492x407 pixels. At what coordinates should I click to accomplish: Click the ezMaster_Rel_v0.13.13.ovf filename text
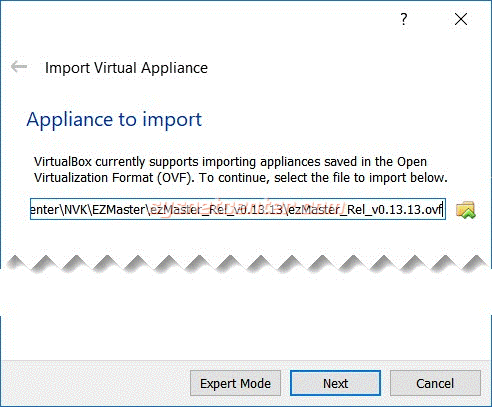pyautogui.click(x=365, y=210)
